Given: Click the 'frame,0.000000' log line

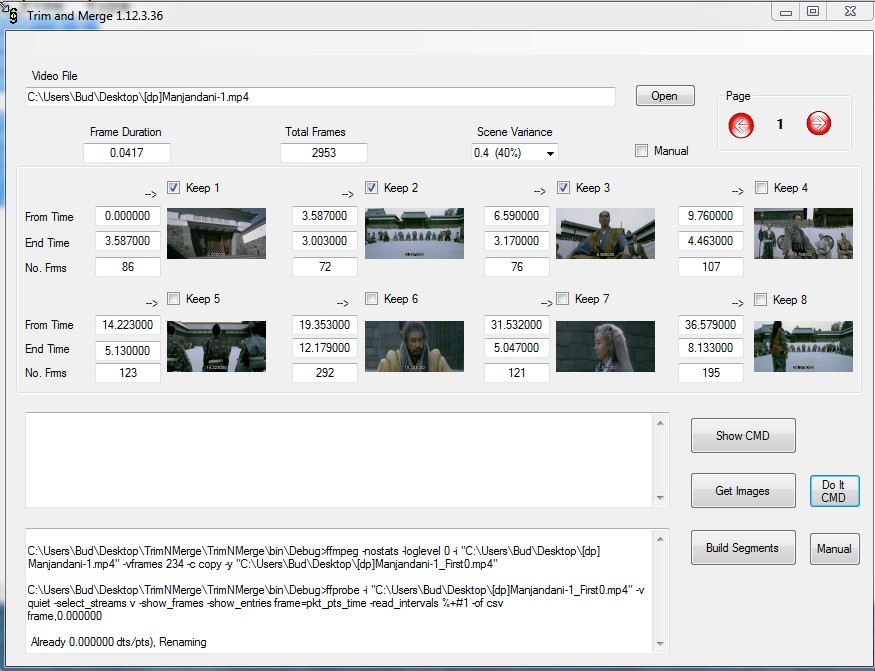Looking at the screenshot, I should 65,616.
